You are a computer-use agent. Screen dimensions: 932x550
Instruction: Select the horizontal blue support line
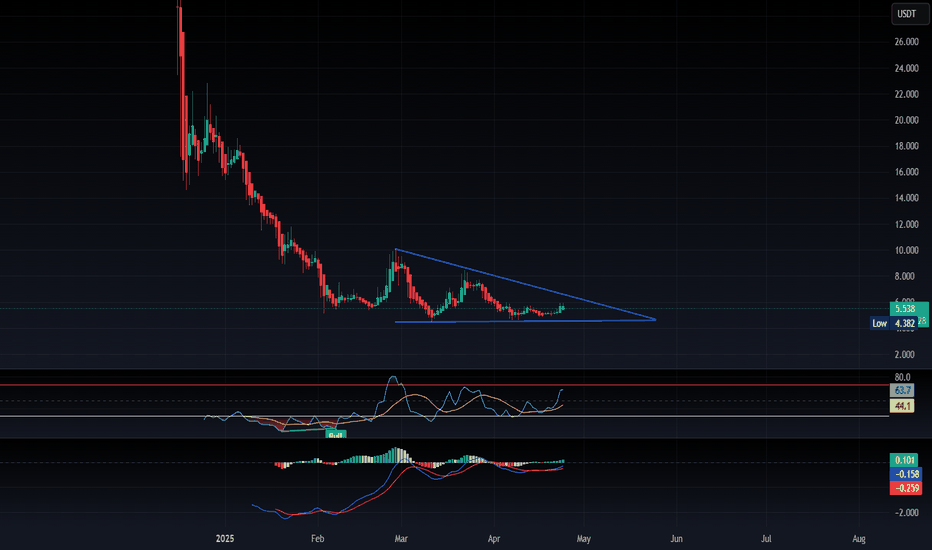[525, 321]
